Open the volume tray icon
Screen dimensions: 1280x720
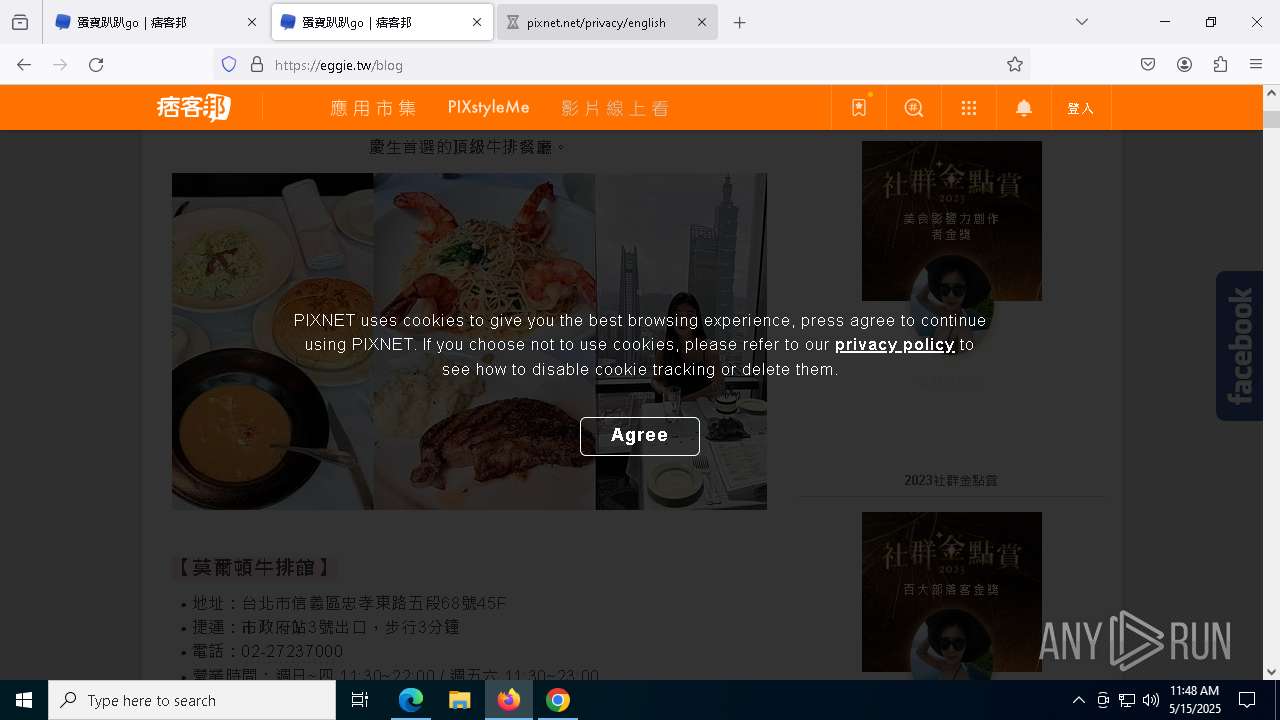(x=1151, y=700)
